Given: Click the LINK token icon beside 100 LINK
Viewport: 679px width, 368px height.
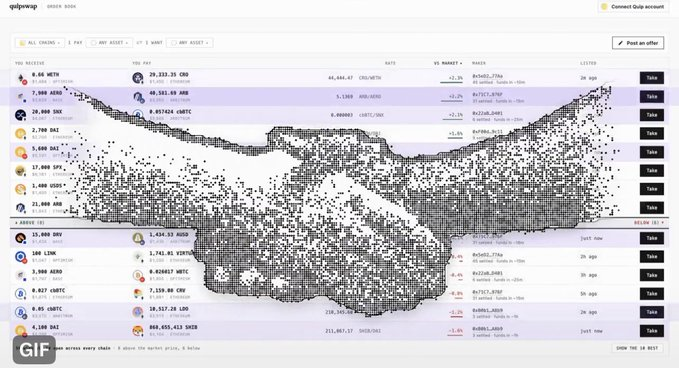Looking at the screenshot, I should (x=20, y=257).
